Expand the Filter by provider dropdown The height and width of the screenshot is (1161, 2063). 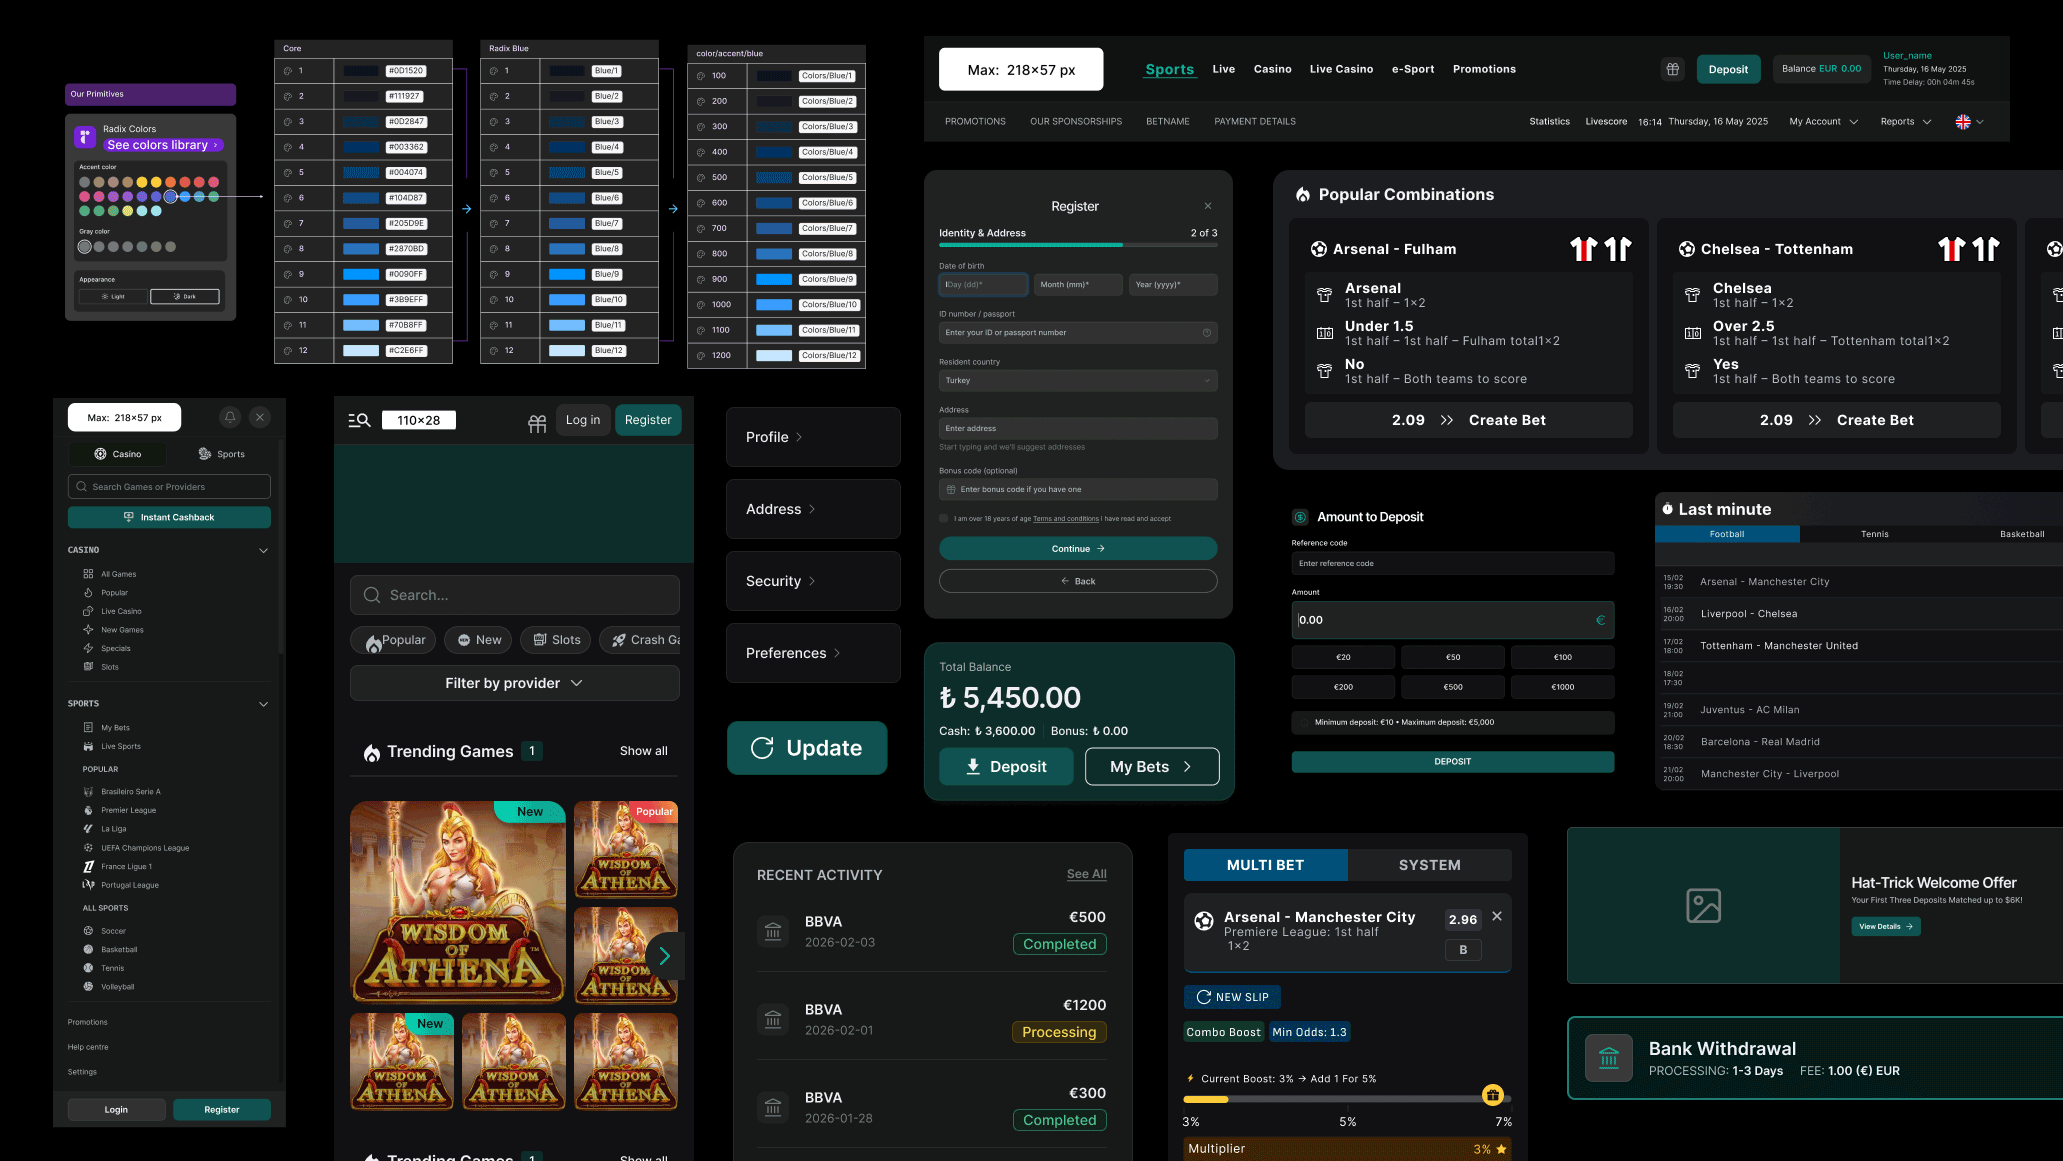(514, 683)
